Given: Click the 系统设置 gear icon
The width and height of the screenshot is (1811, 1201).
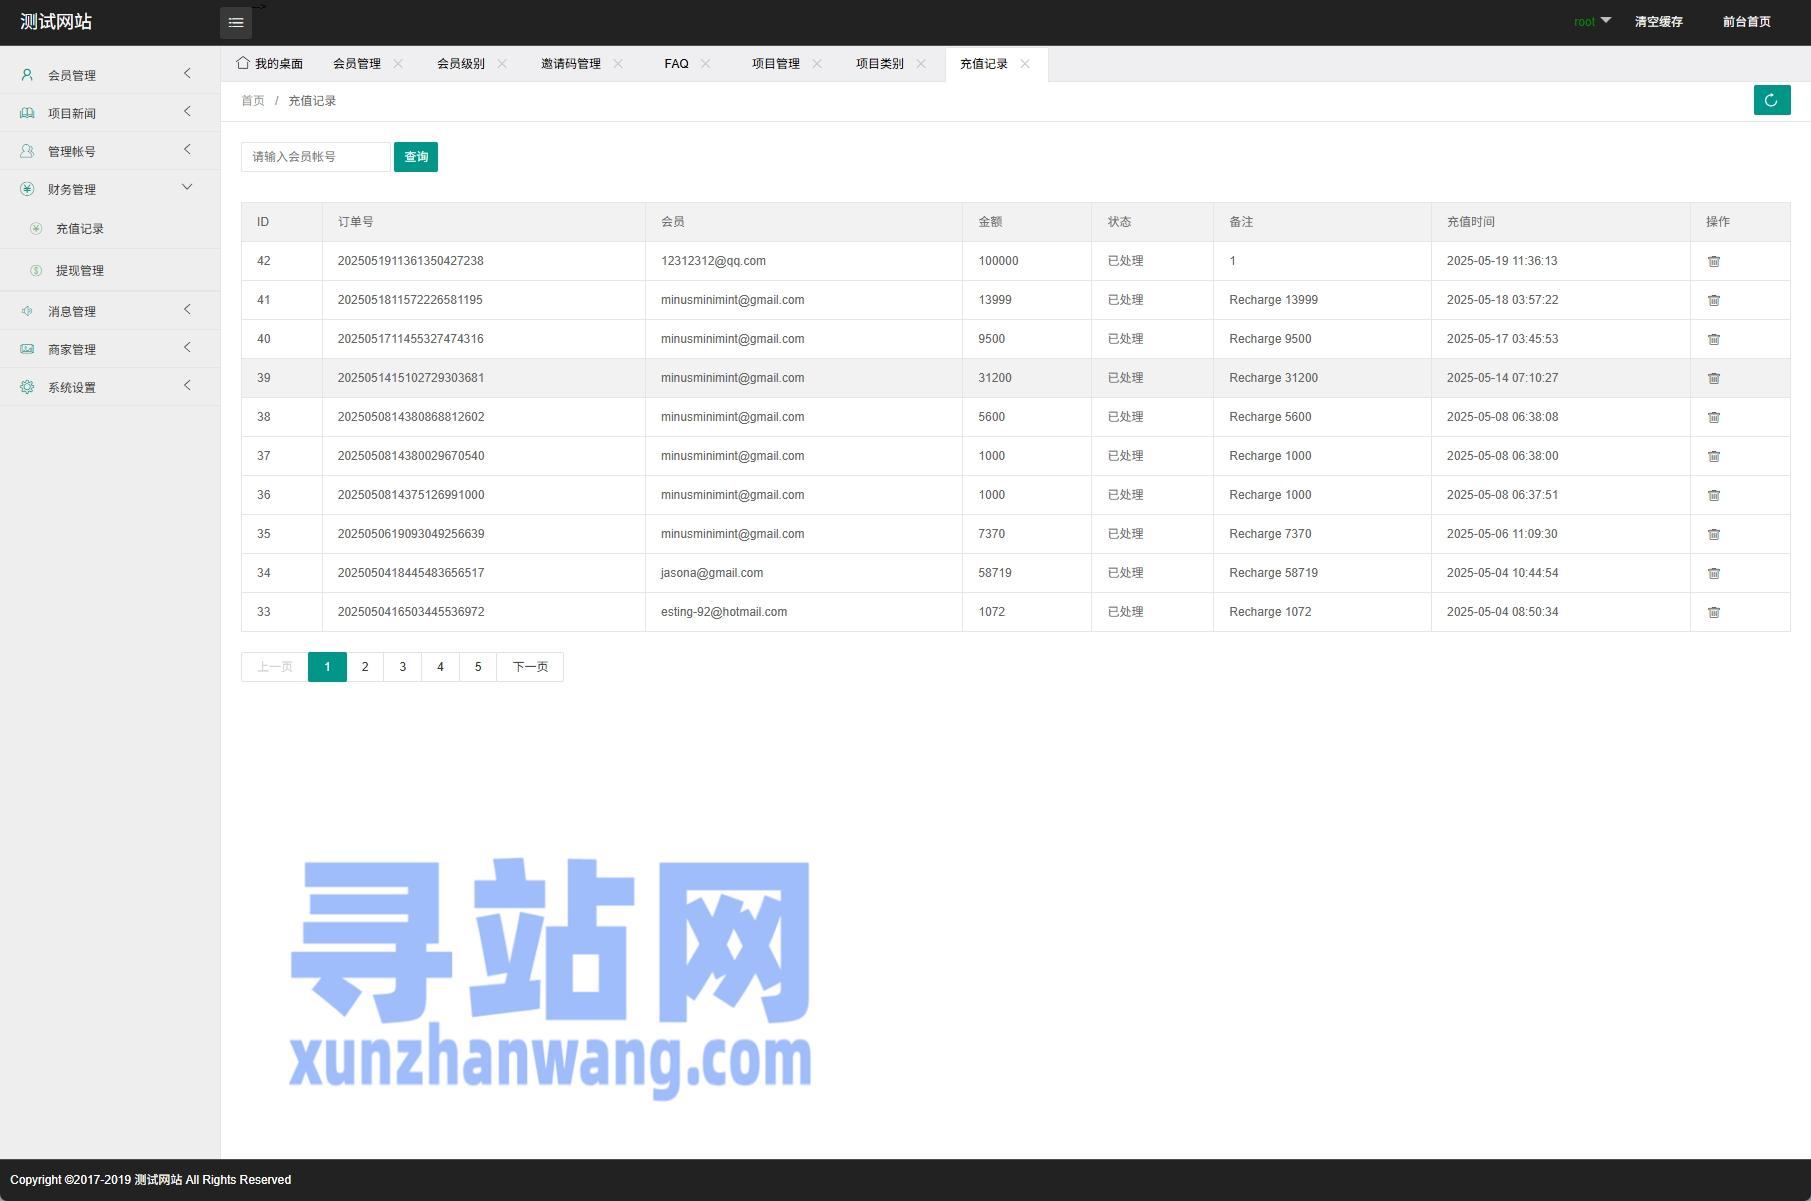Looking at the screenshot, I should click(x=27, y=387).
